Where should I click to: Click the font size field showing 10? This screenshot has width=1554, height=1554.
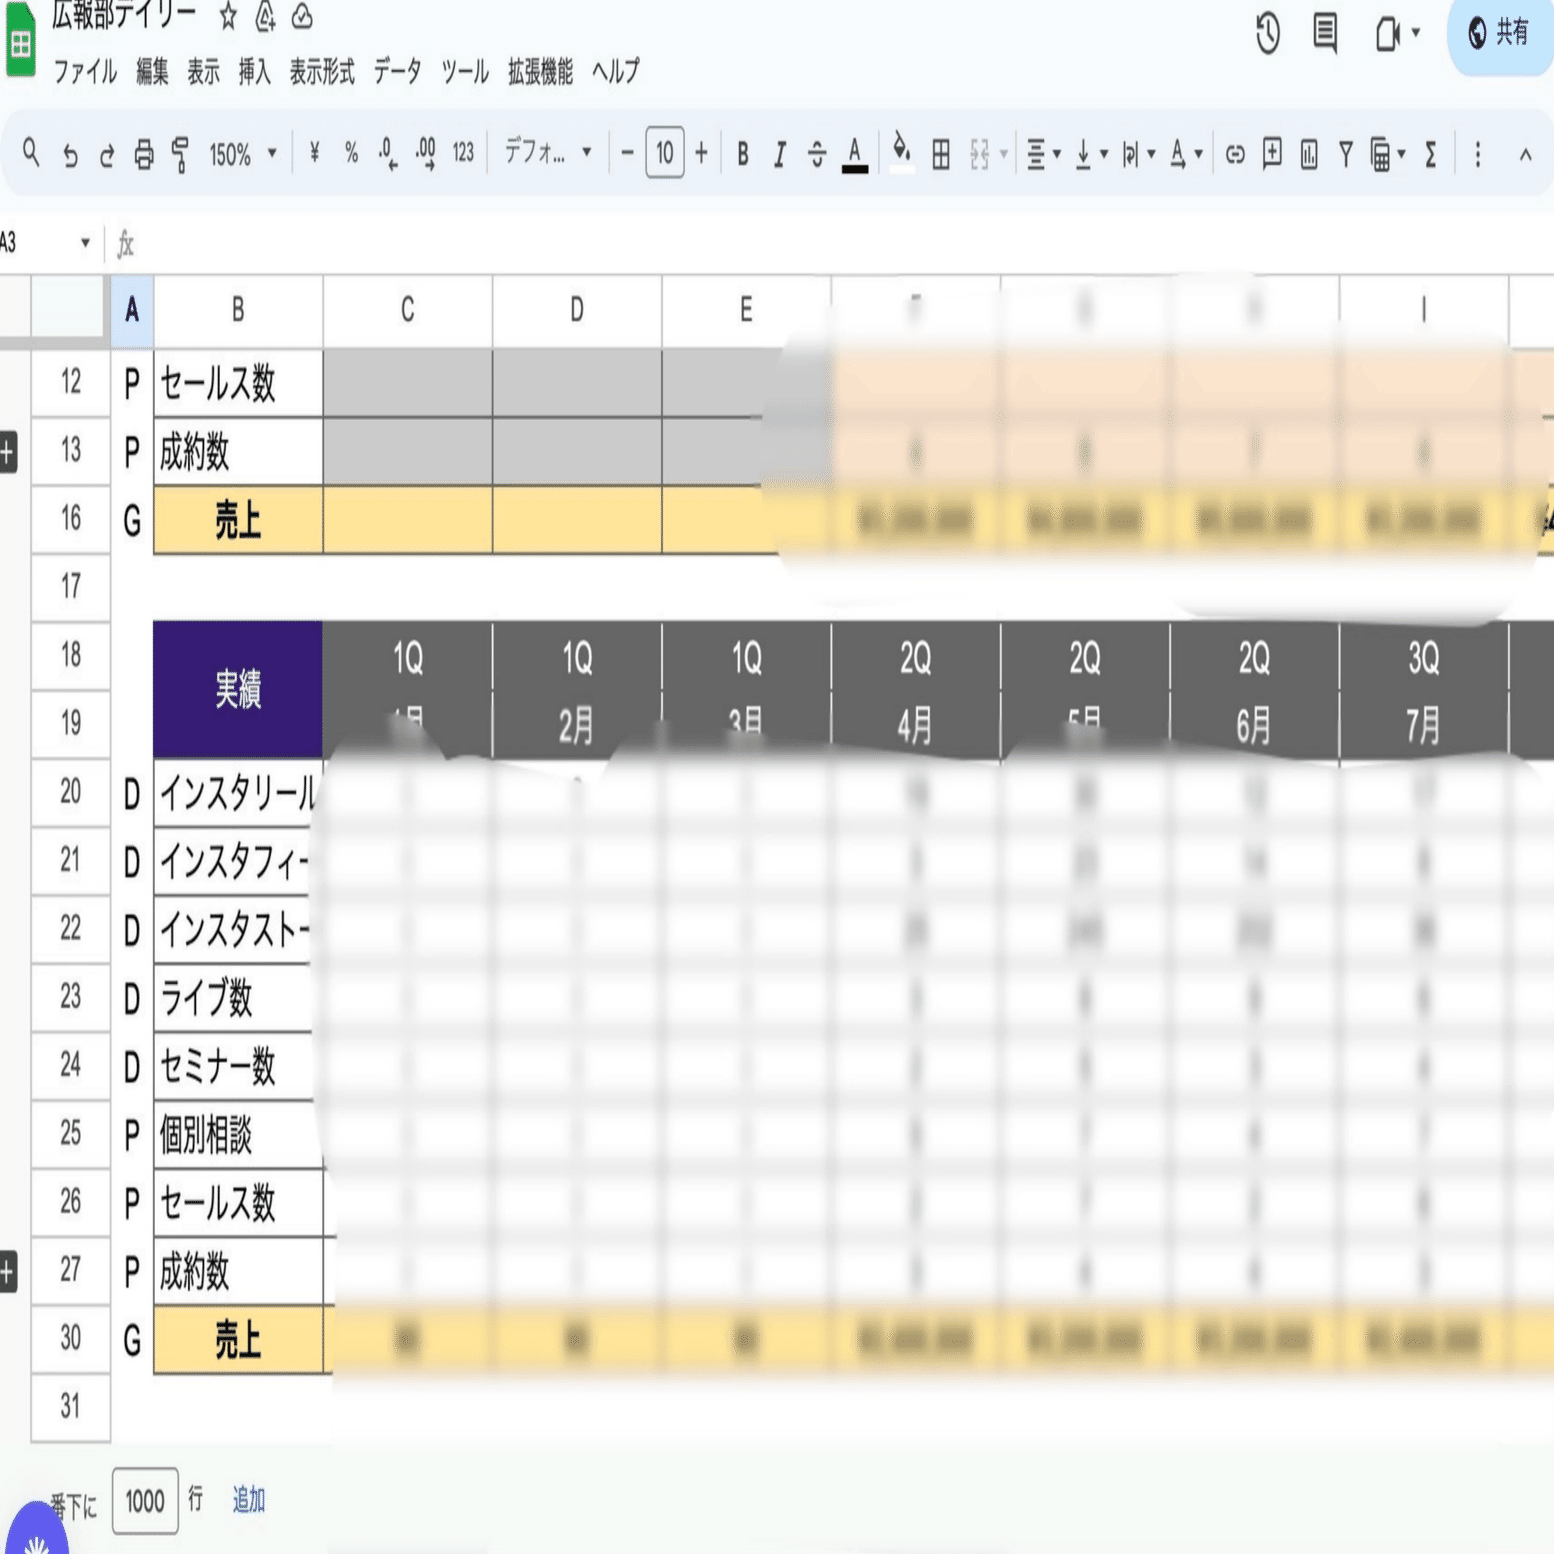click(x=665, y=153)
